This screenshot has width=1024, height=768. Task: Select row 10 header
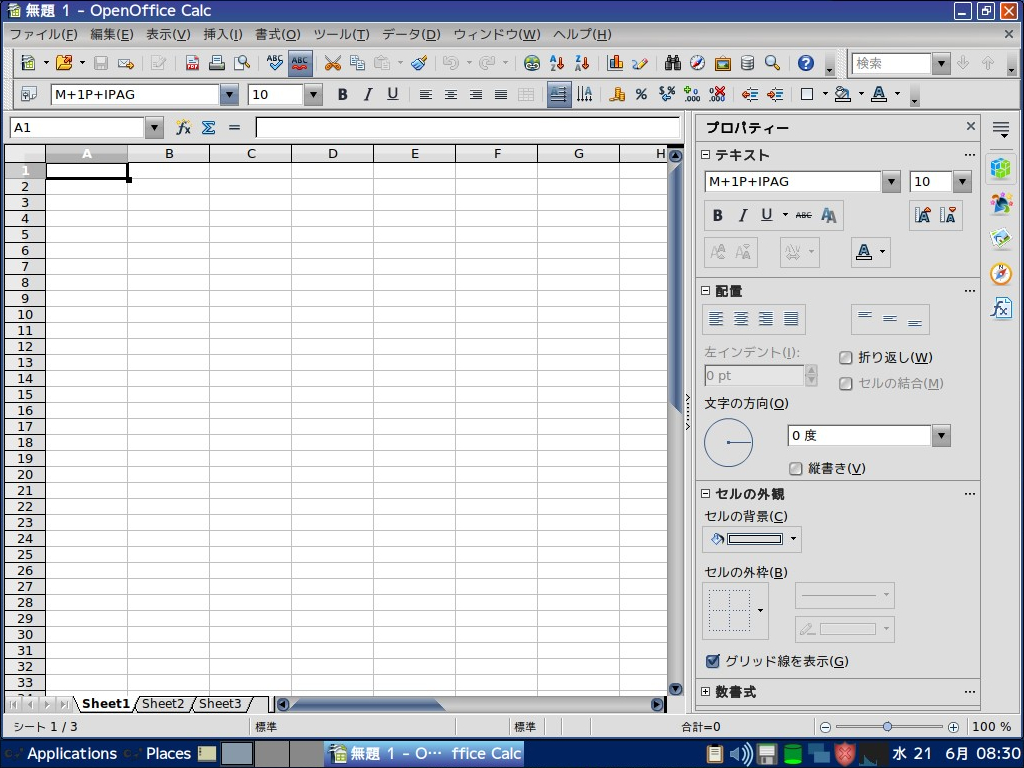tap(25, 315)
